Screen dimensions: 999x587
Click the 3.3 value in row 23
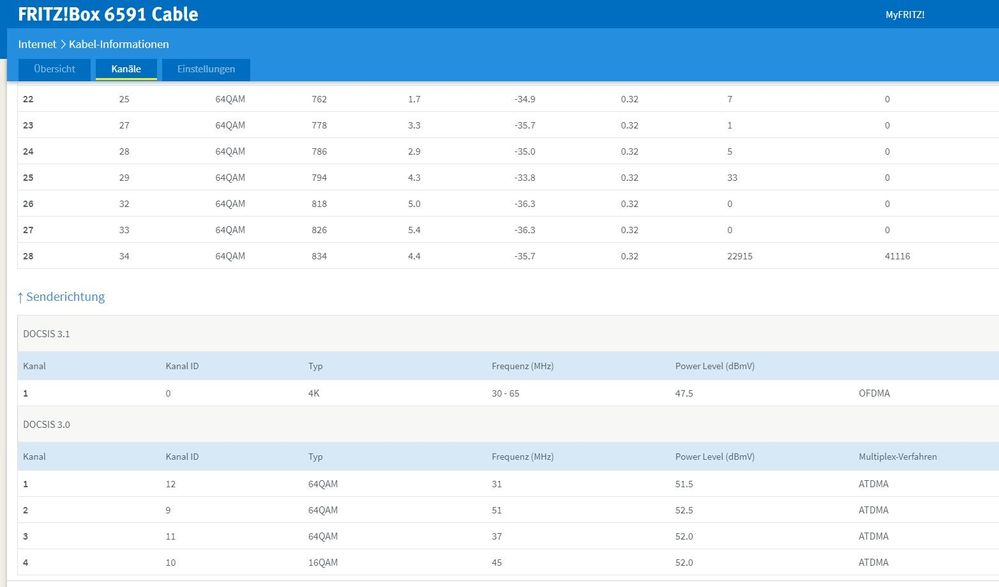414,126
